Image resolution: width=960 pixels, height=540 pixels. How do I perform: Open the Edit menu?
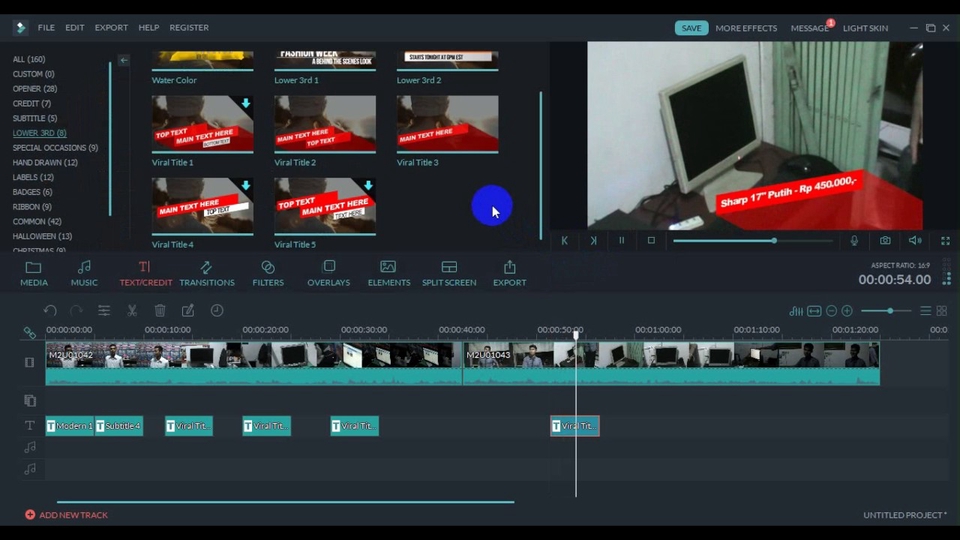(x=75, y=28)
